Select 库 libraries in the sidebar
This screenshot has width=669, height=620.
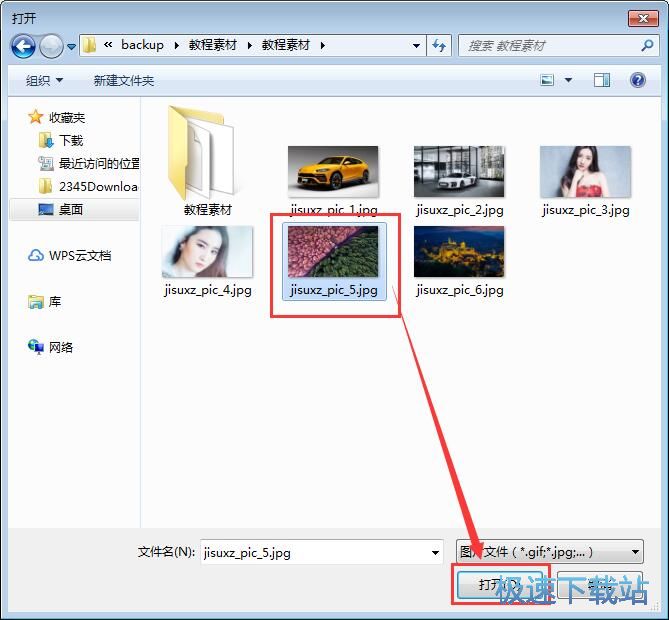[55, 302]
